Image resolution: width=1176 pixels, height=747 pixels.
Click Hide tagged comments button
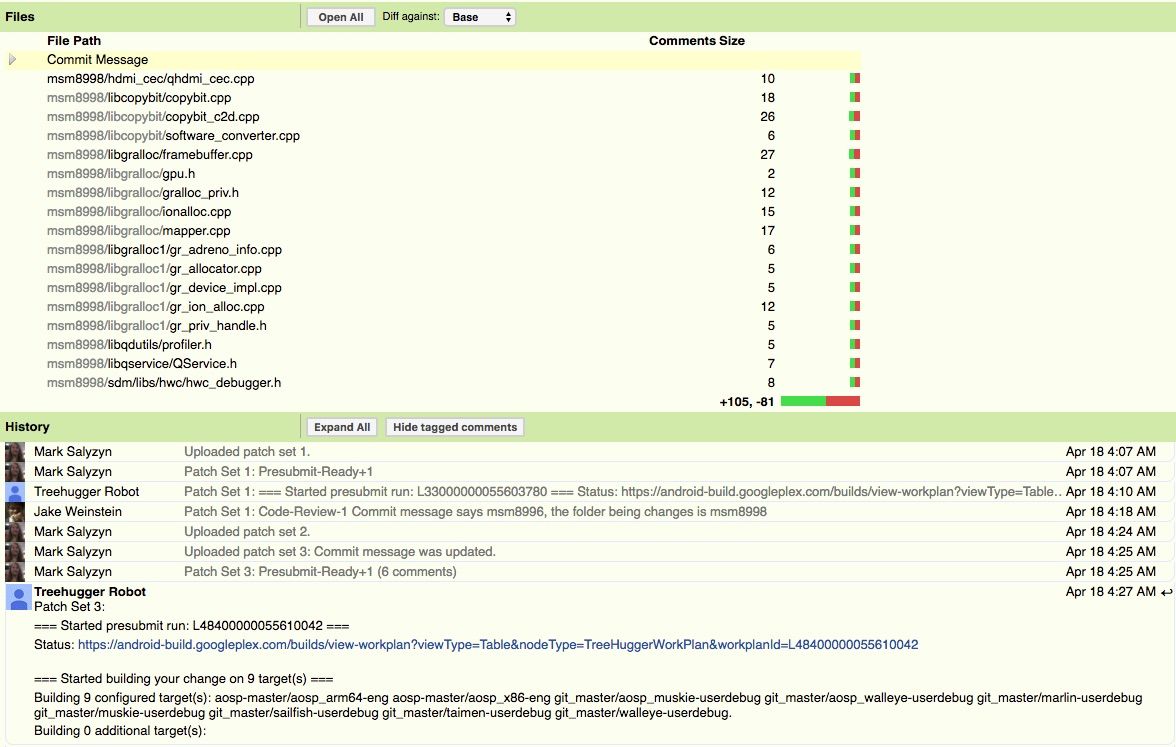point(455,428)
